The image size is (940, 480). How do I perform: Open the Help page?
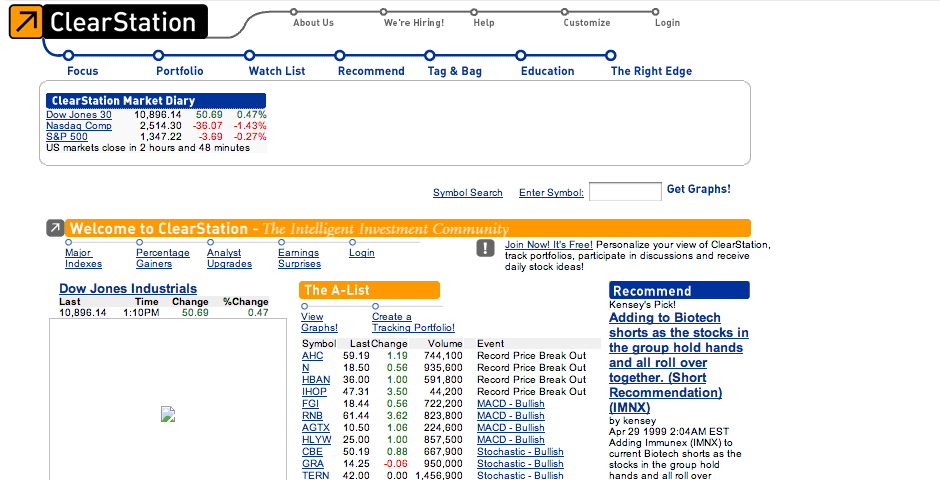484,23
